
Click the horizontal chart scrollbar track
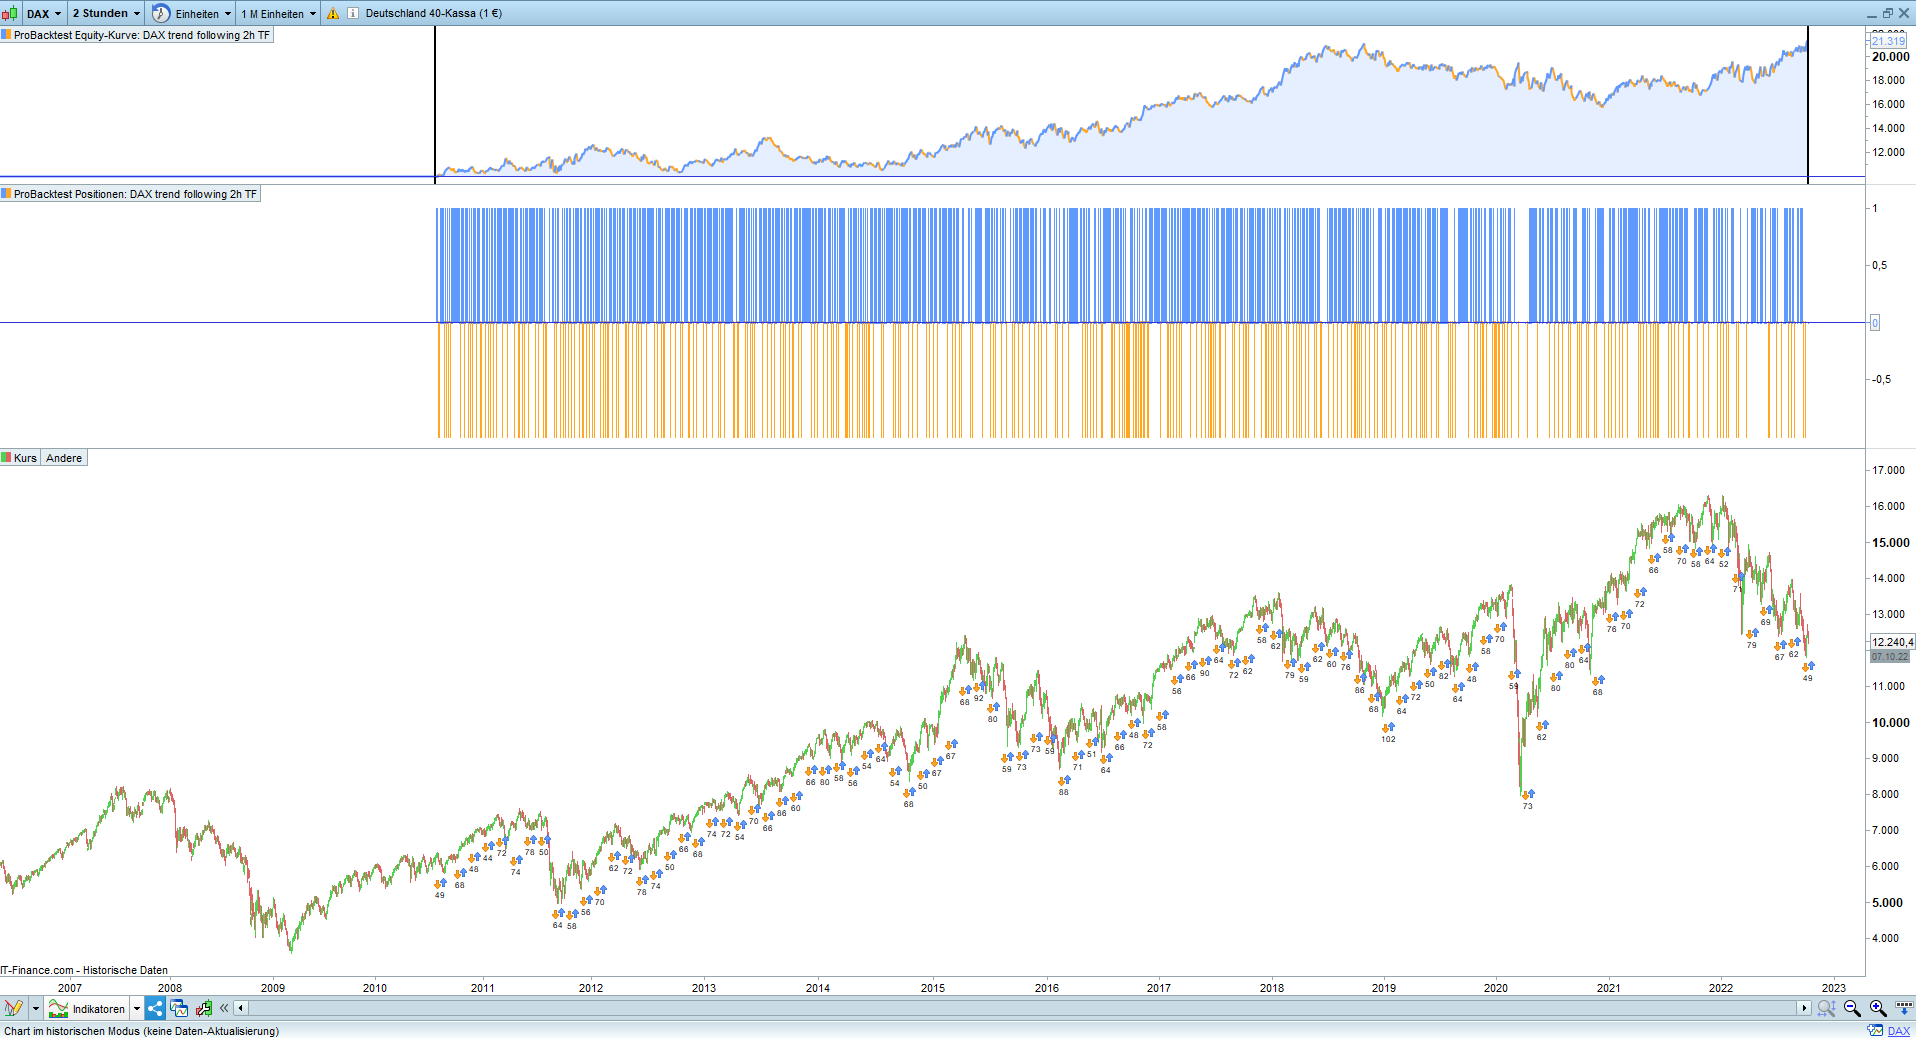pos(1022,1008)
